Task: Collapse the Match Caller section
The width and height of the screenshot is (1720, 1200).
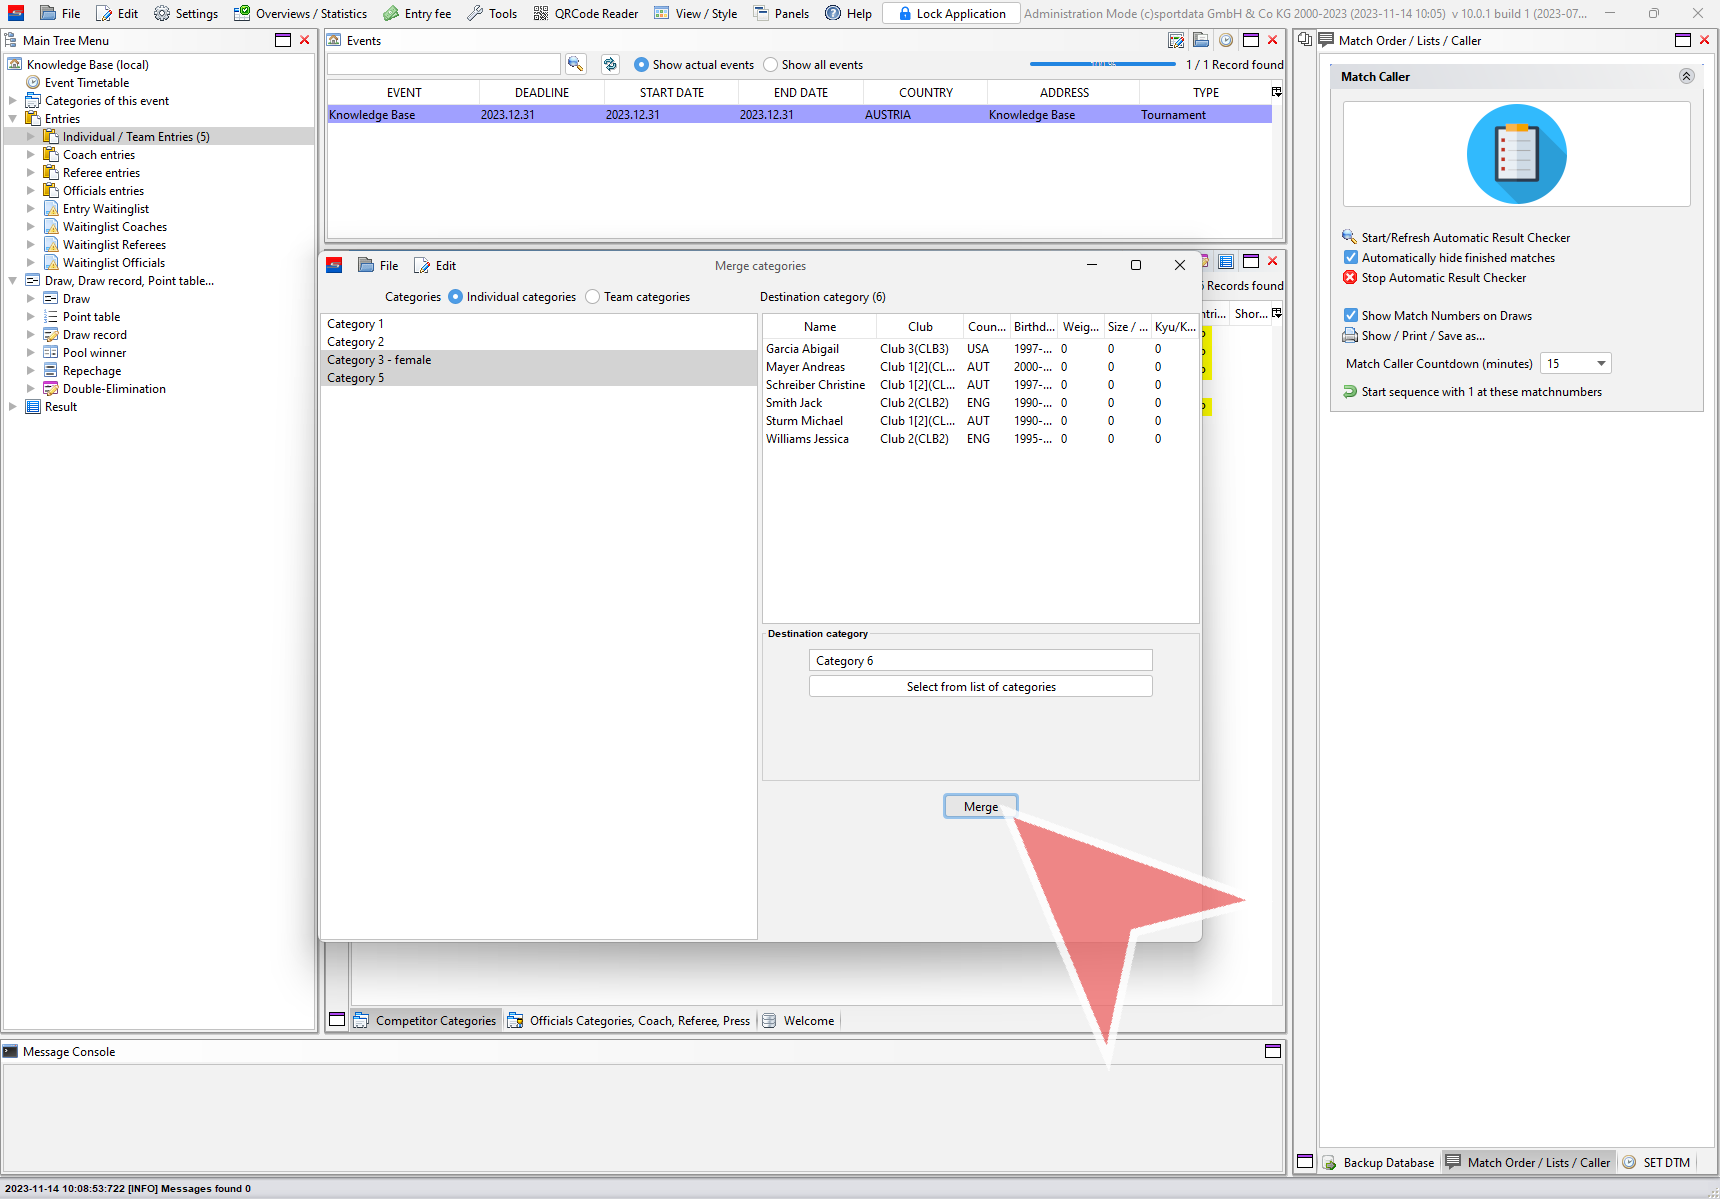Action: pyautogui.click(x=1686, y=77)
